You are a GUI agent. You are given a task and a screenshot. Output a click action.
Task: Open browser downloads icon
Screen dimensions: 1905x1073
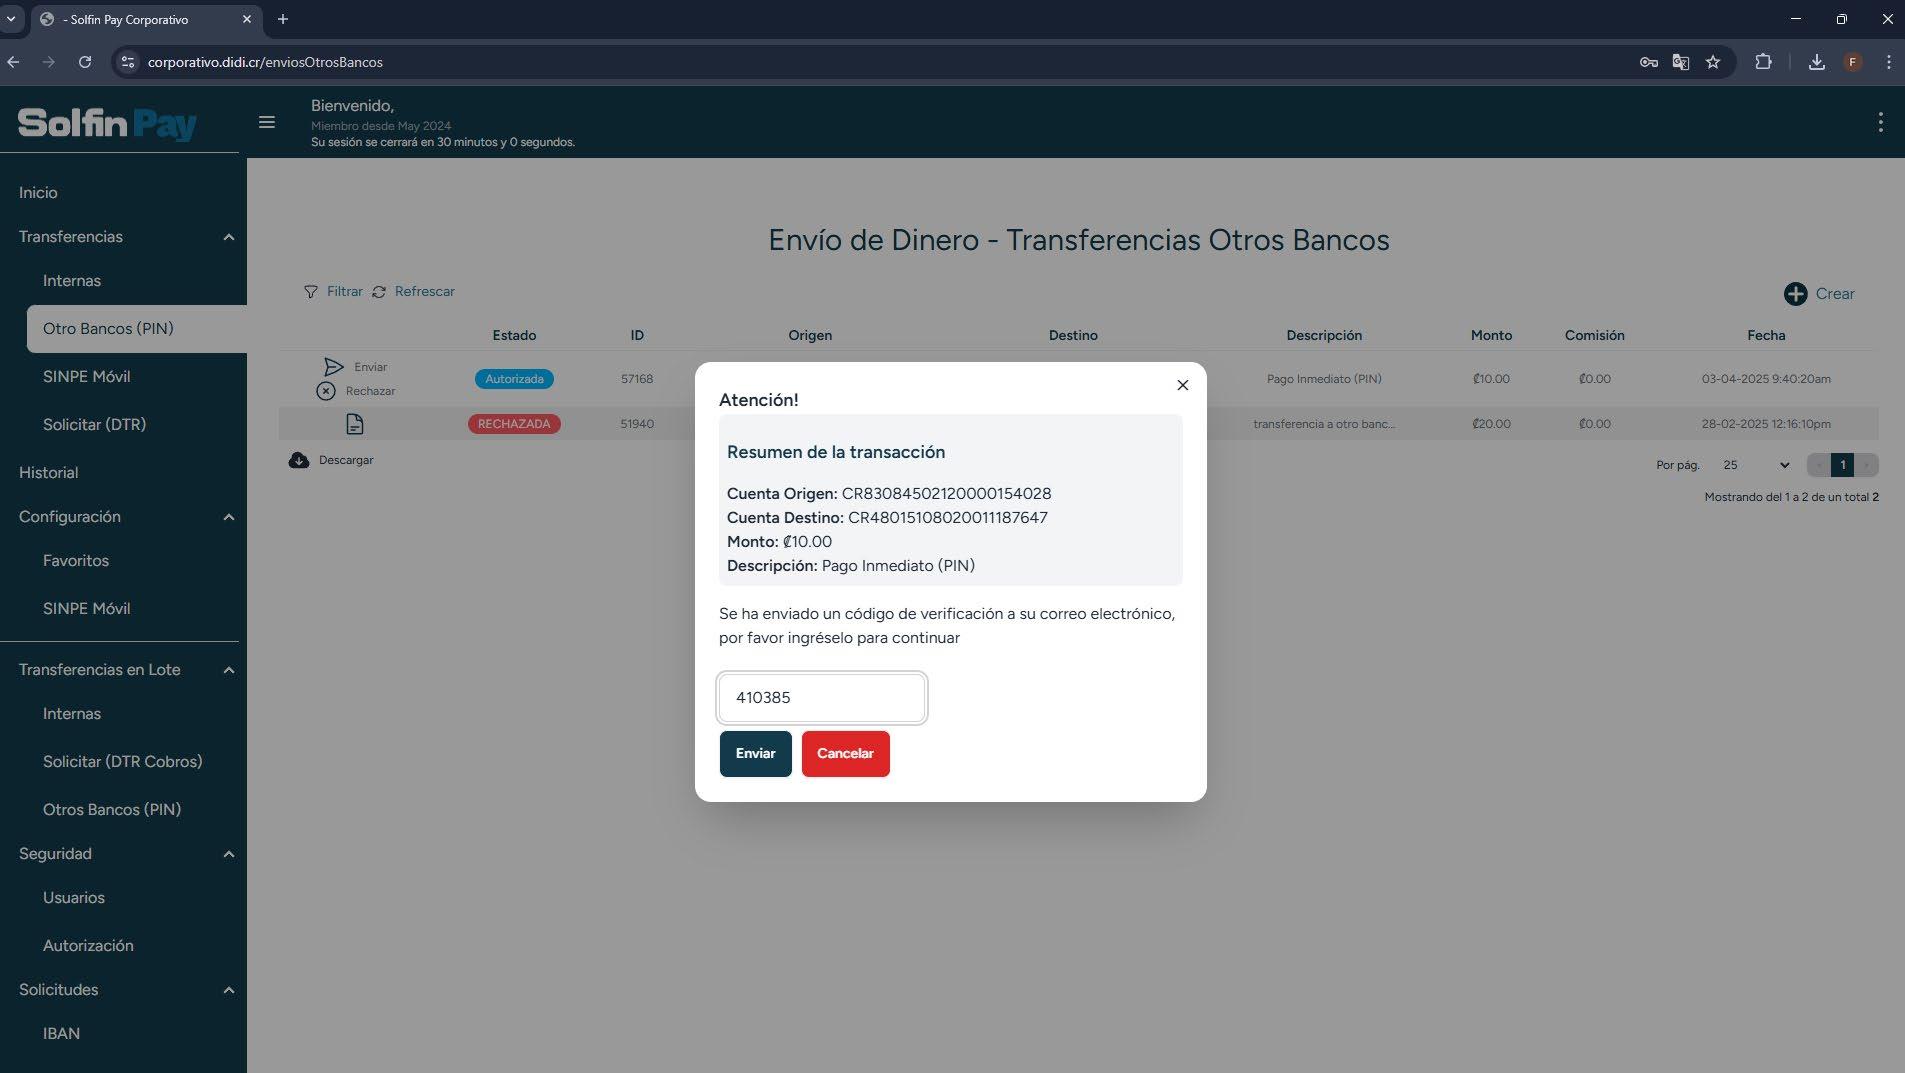[x=1817, y=62]
